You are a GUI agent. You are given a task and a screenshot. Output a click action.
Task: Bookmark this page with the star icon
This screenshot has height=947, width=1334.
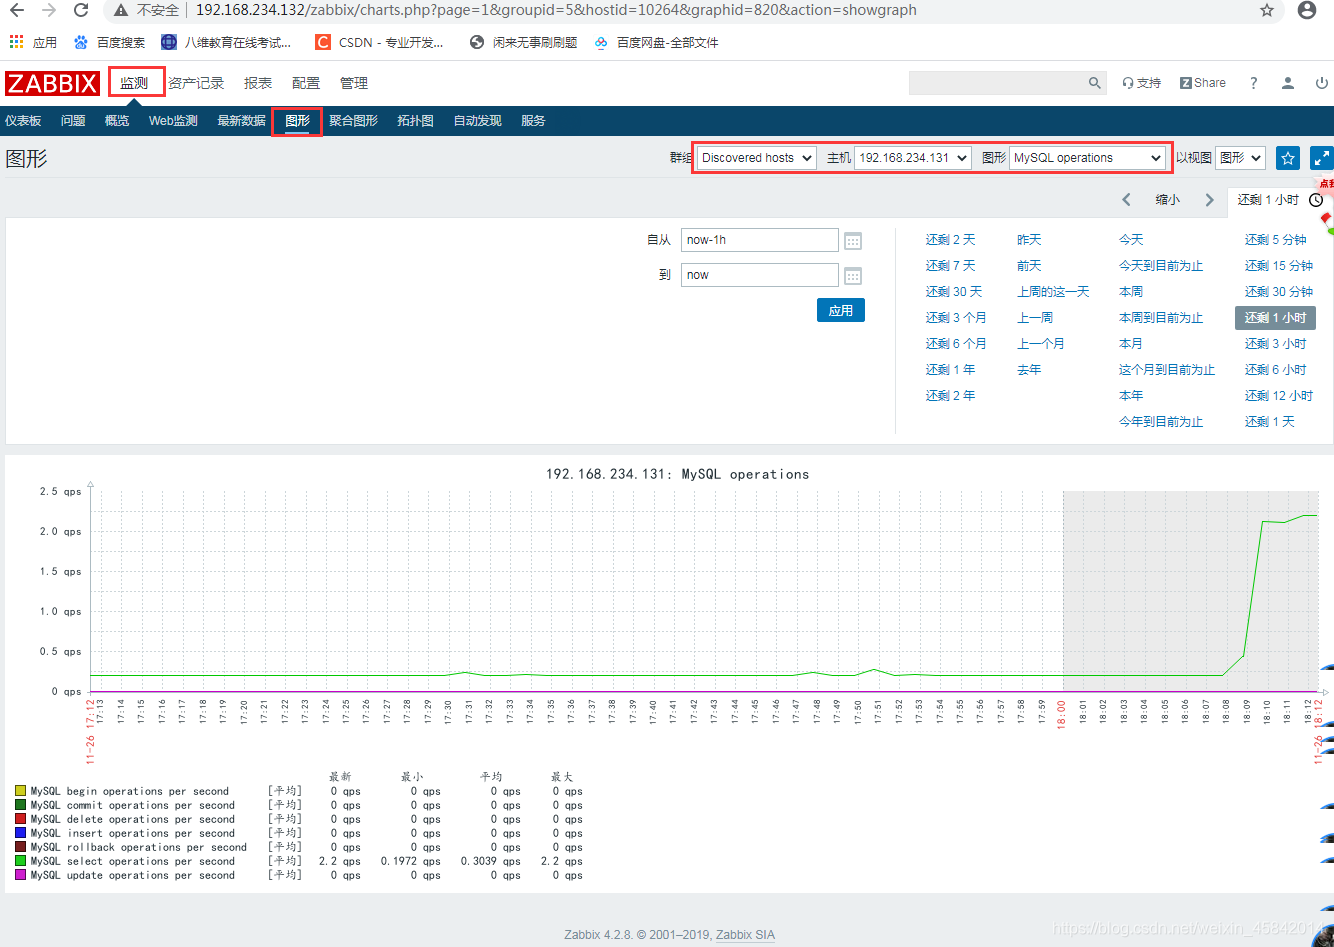1267,11
